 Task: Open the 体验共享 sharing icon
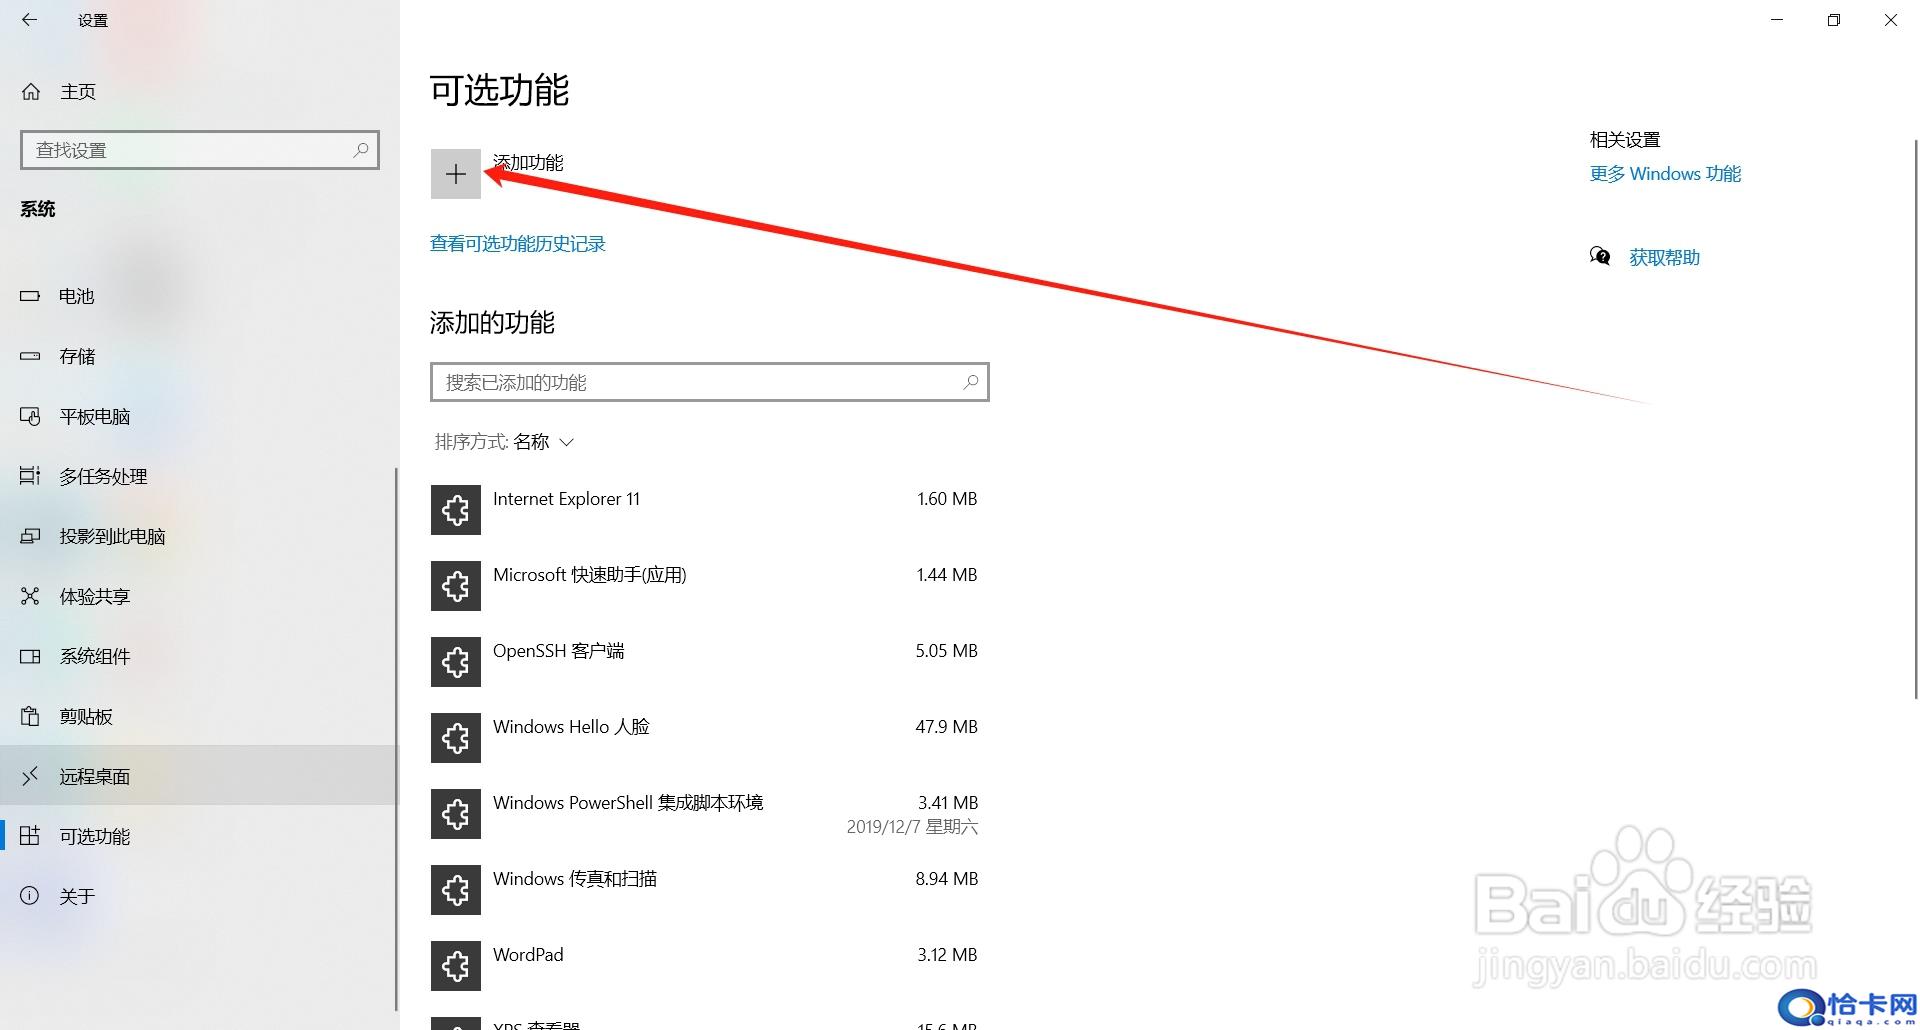[x=30, y=596]
